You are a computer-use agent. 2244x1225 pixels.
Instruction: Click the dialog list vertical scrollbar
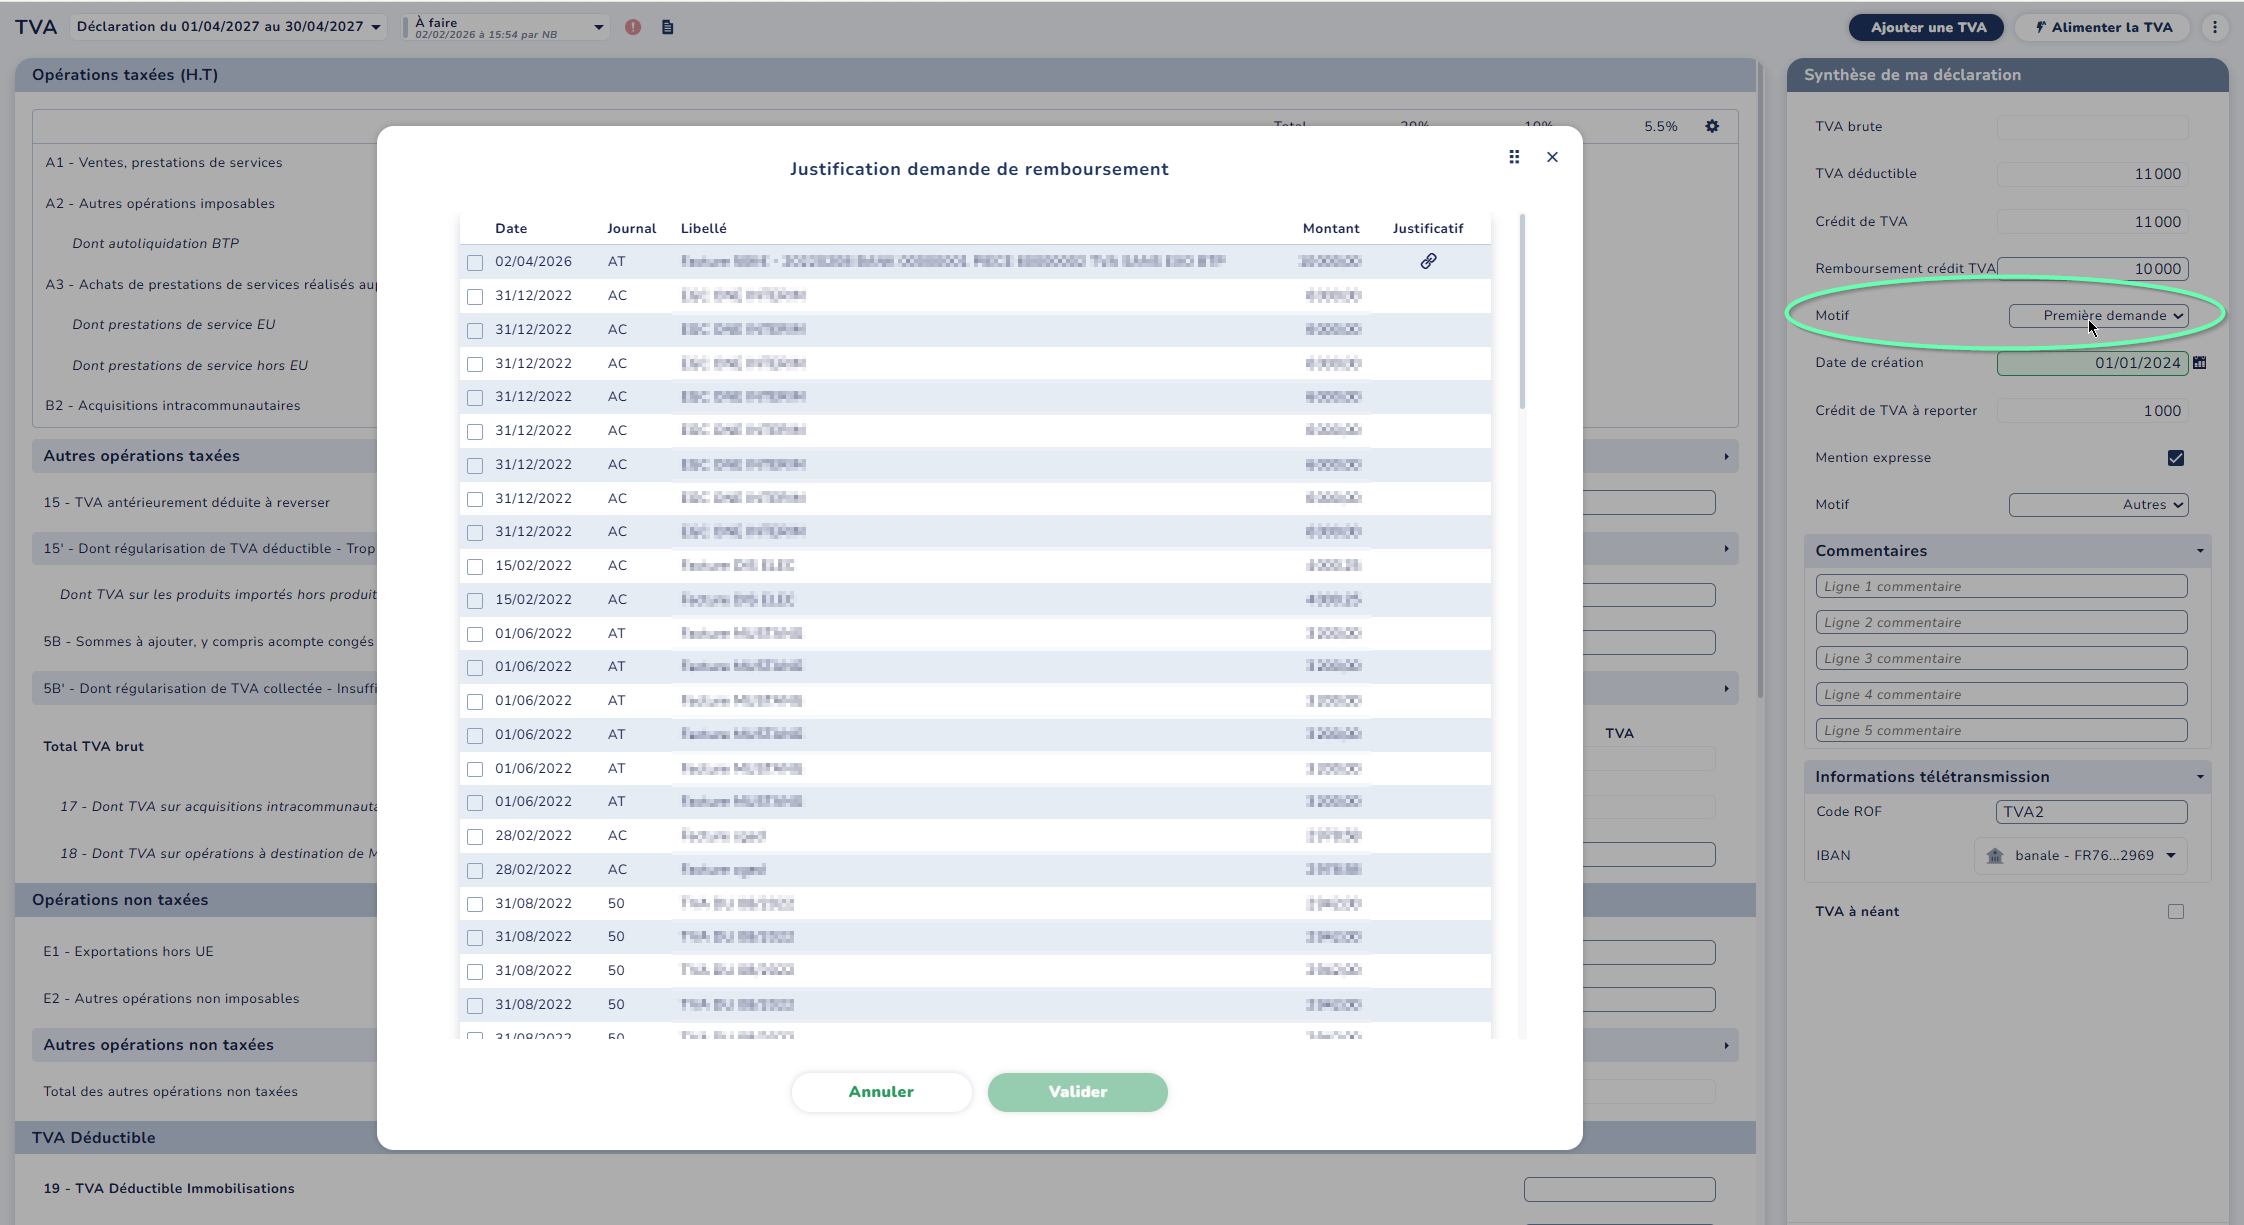1522,312
